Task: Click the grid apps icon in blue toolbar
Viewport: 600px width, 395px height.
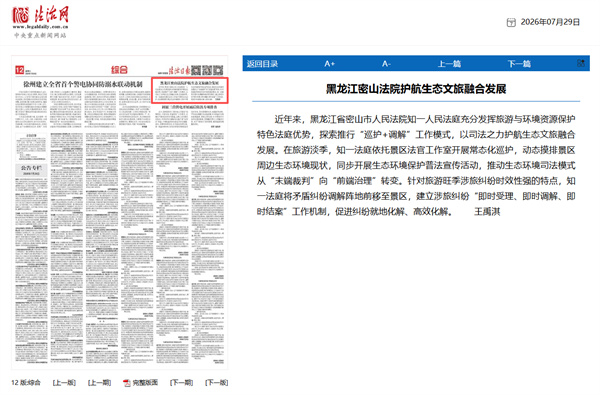Action: point(580,63)
